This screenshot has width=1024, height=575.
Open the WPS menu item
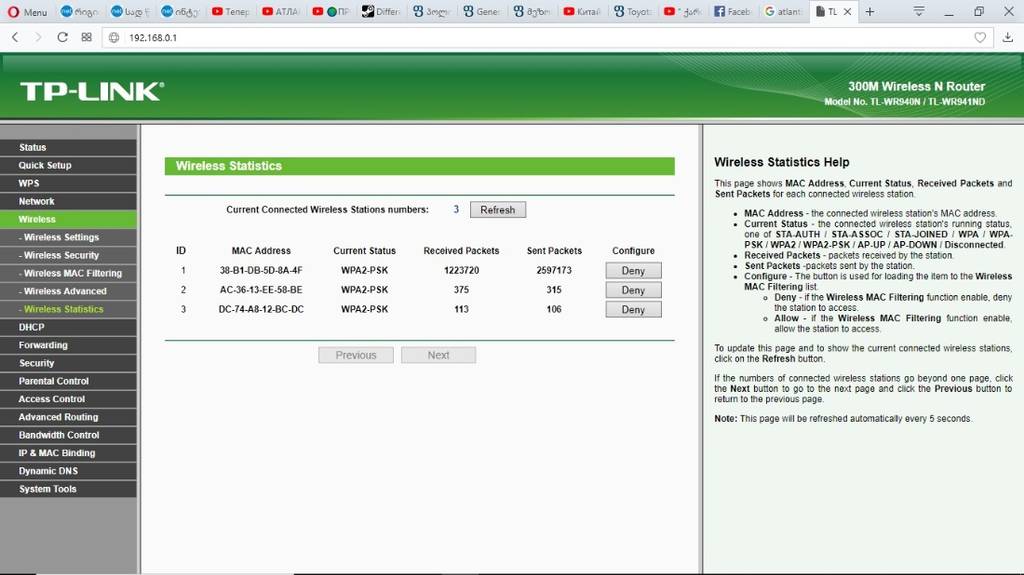69,183
